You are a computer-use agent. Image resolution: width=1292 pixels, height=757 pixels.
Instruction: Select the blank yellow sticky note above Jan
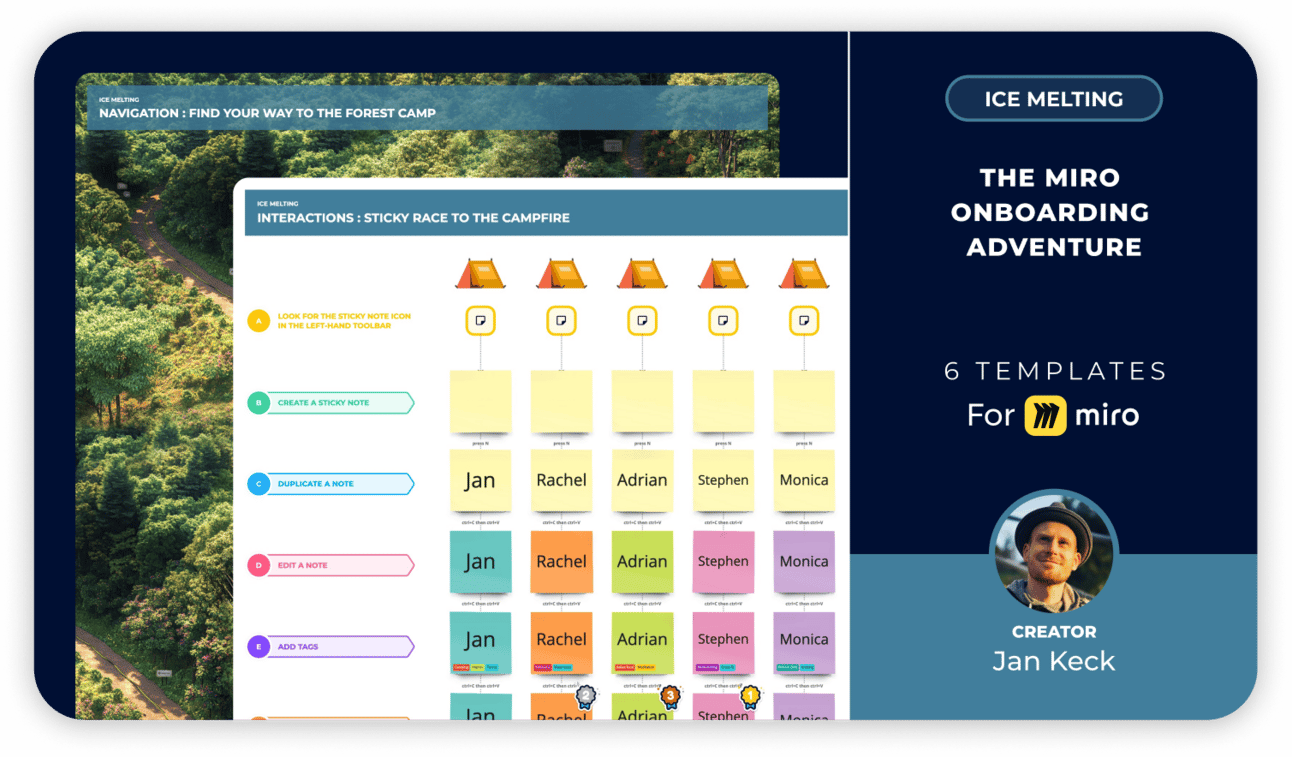tap(480, 401)
